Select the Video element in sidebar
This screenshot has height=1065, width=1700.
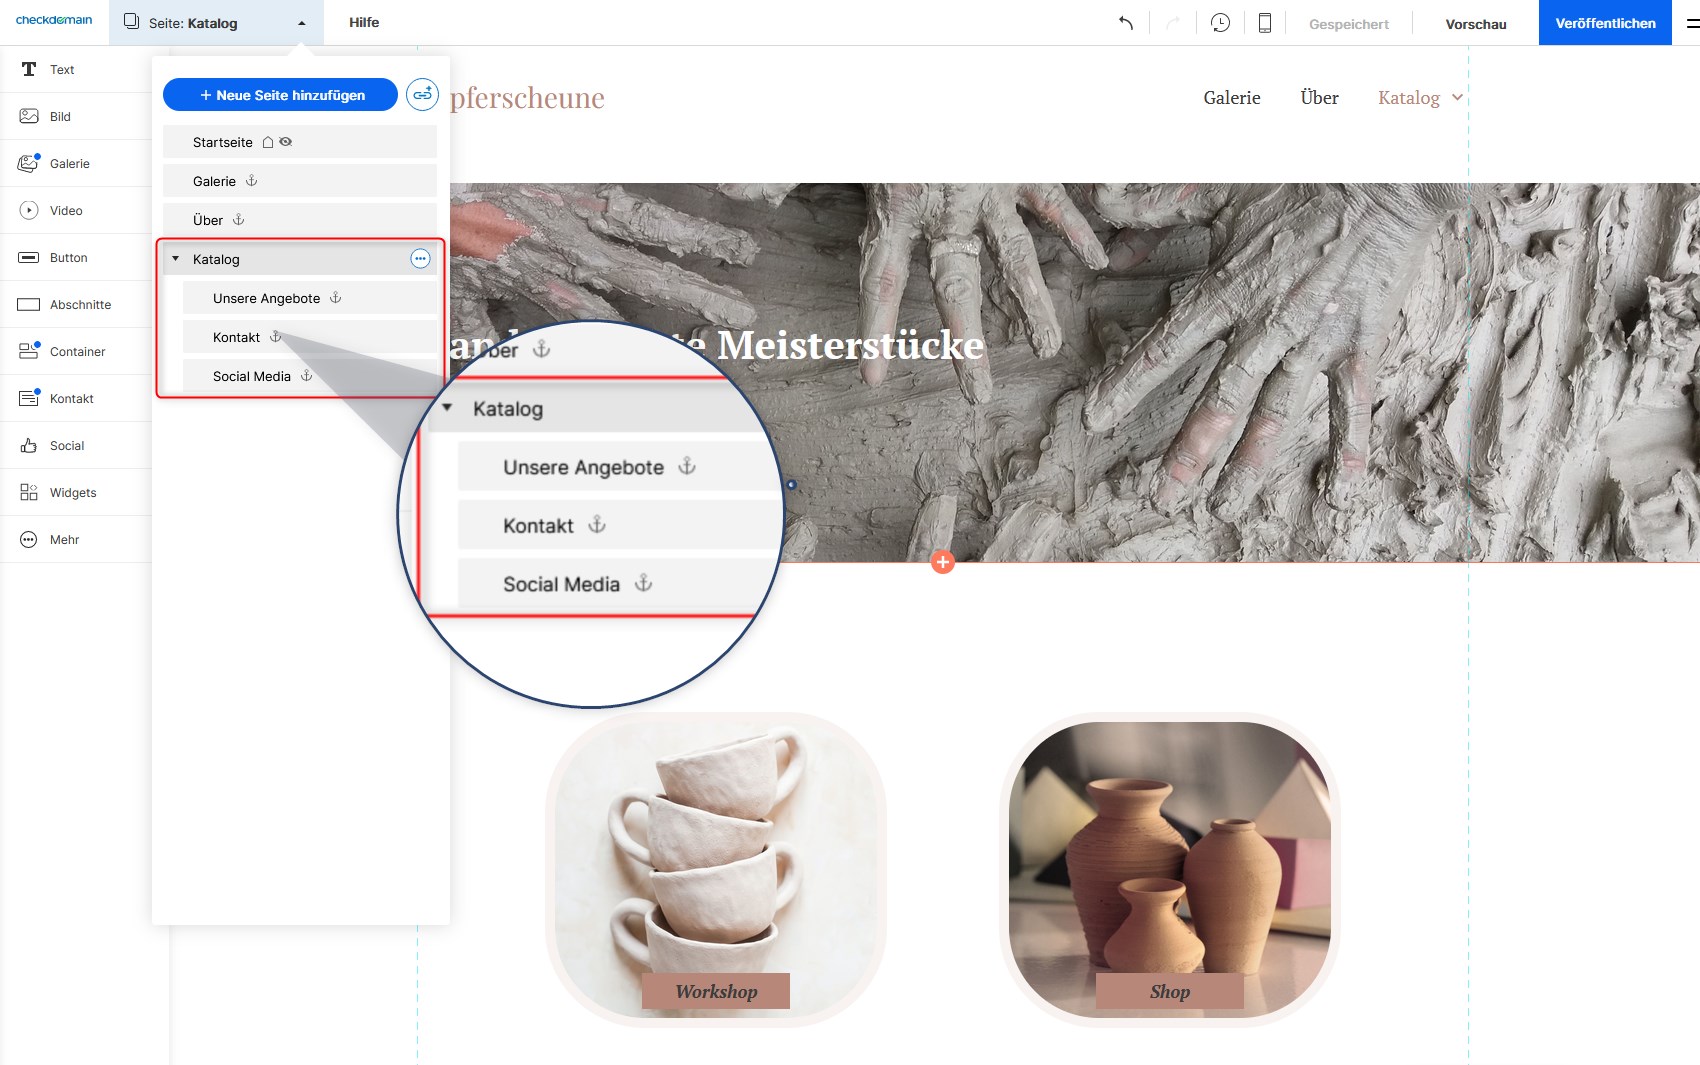[x=66, y=211]
